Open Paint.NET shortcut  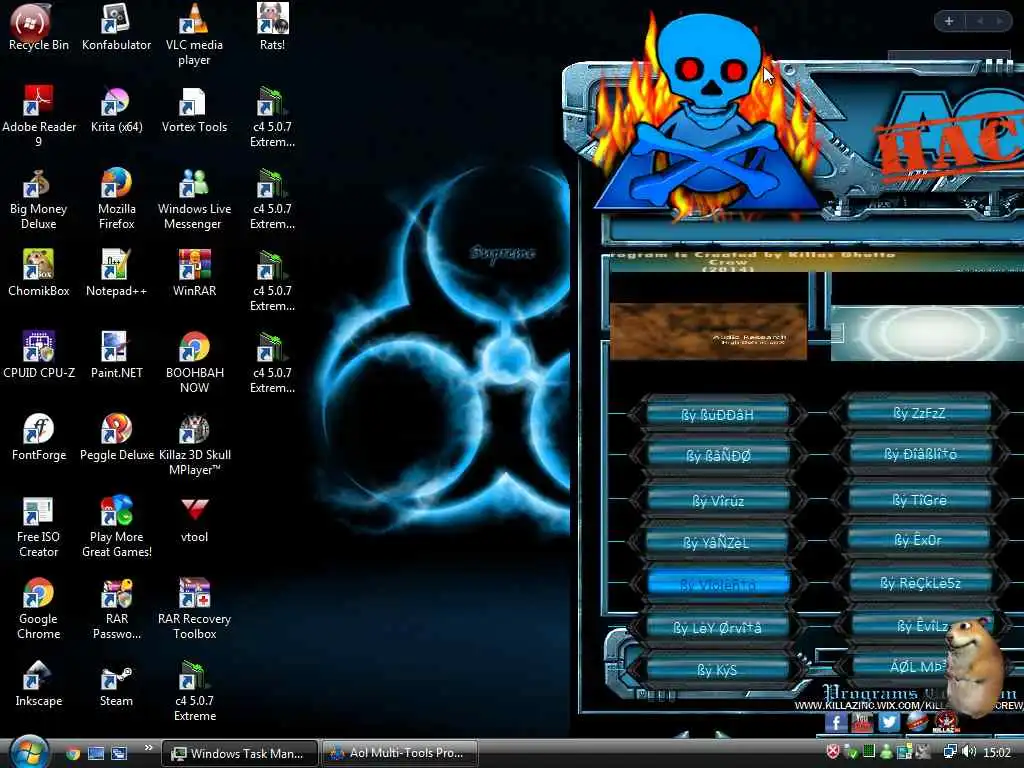tap(116, 356)
